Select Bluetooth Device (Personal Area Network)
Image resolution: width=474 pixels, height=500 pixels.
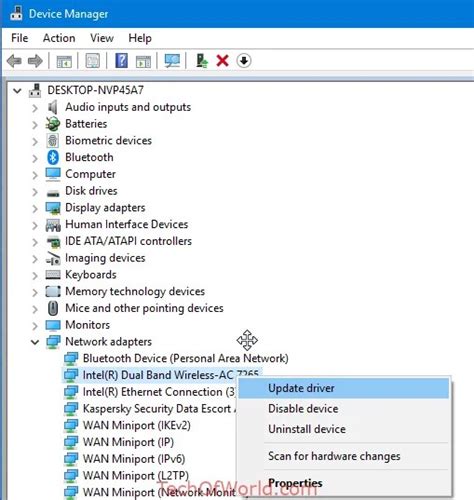pyautogui.click(x=185, y=359)
